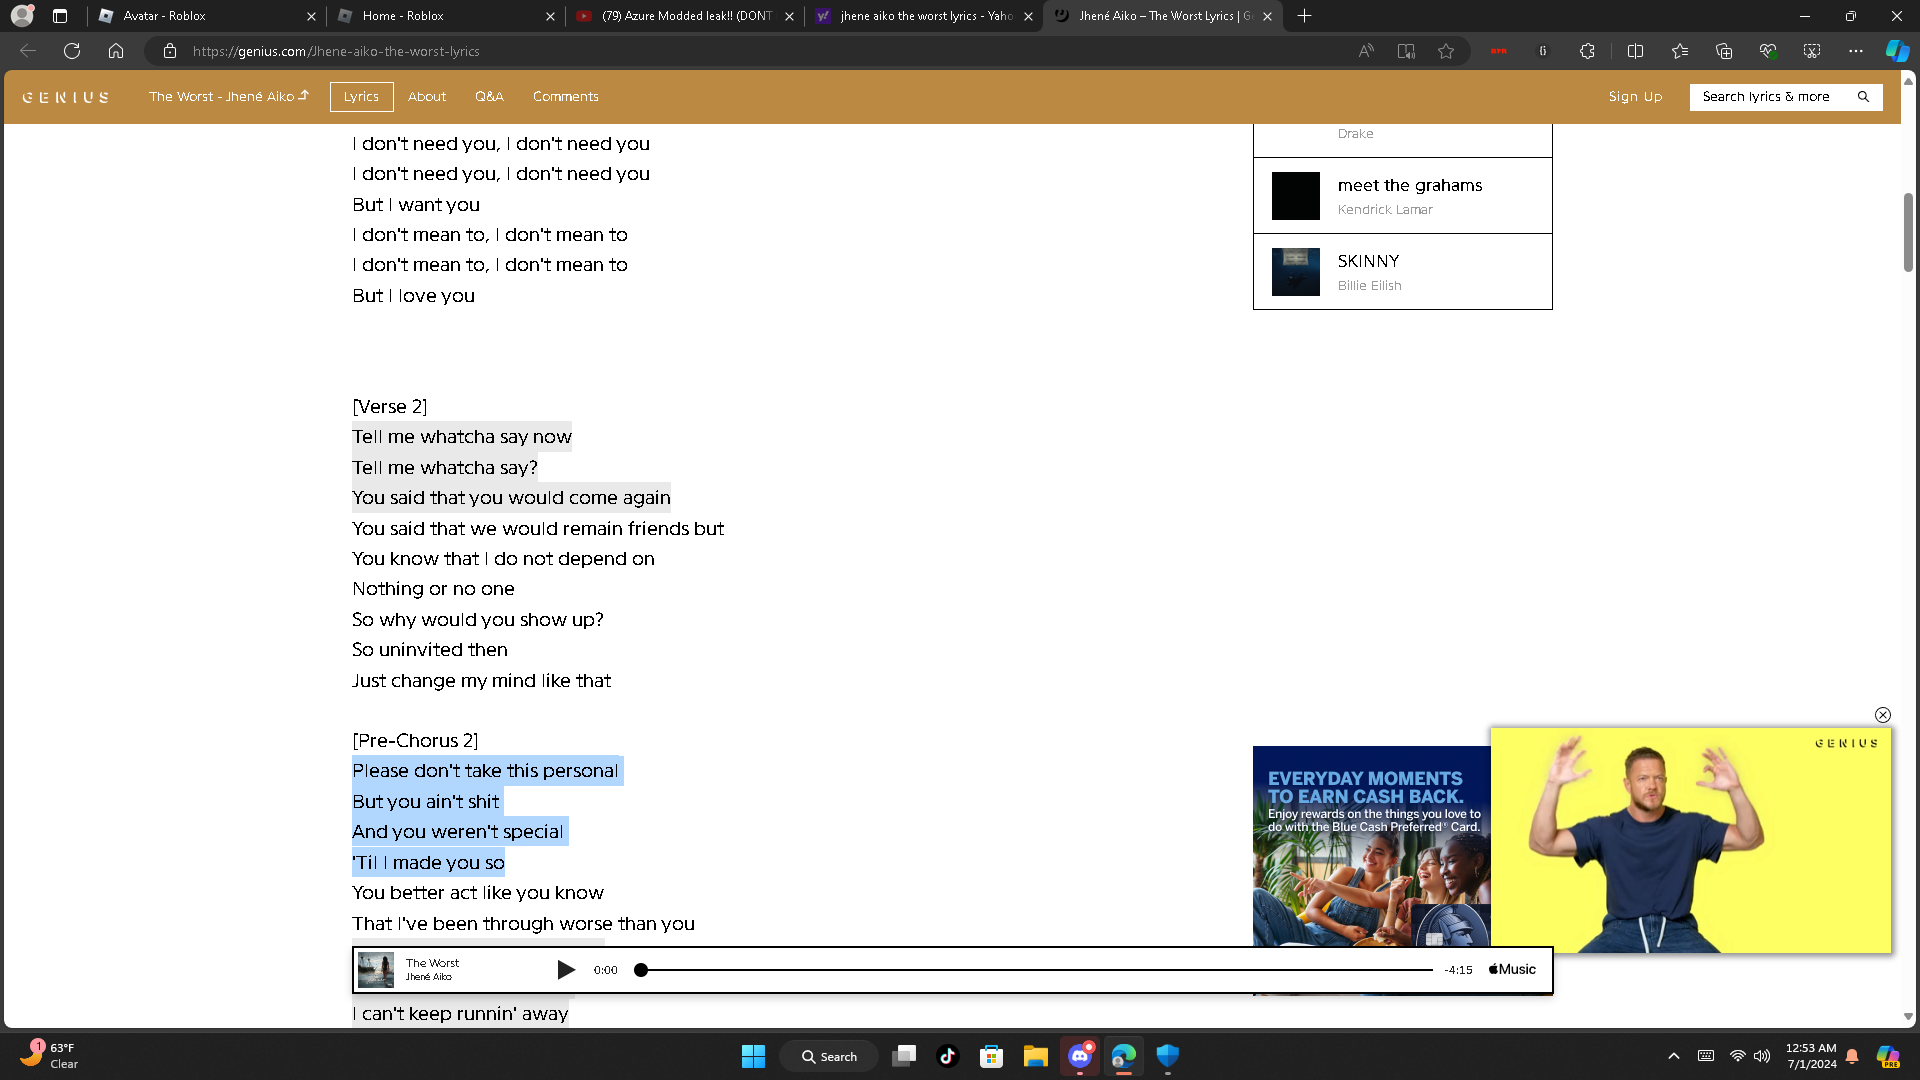Enable Read Aloud for this page
This screenshot has width=1920, height=1080.
1366,51
